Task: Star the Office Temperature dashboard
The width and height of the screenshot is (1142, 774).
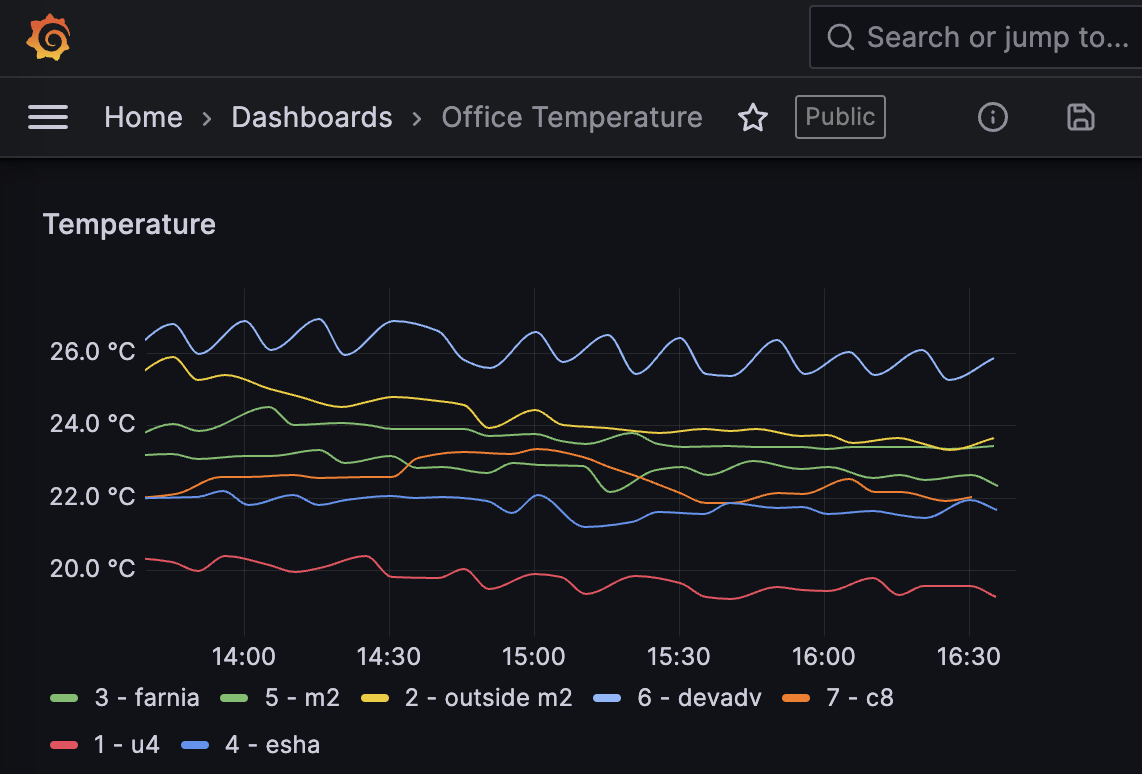Action: 752,118
